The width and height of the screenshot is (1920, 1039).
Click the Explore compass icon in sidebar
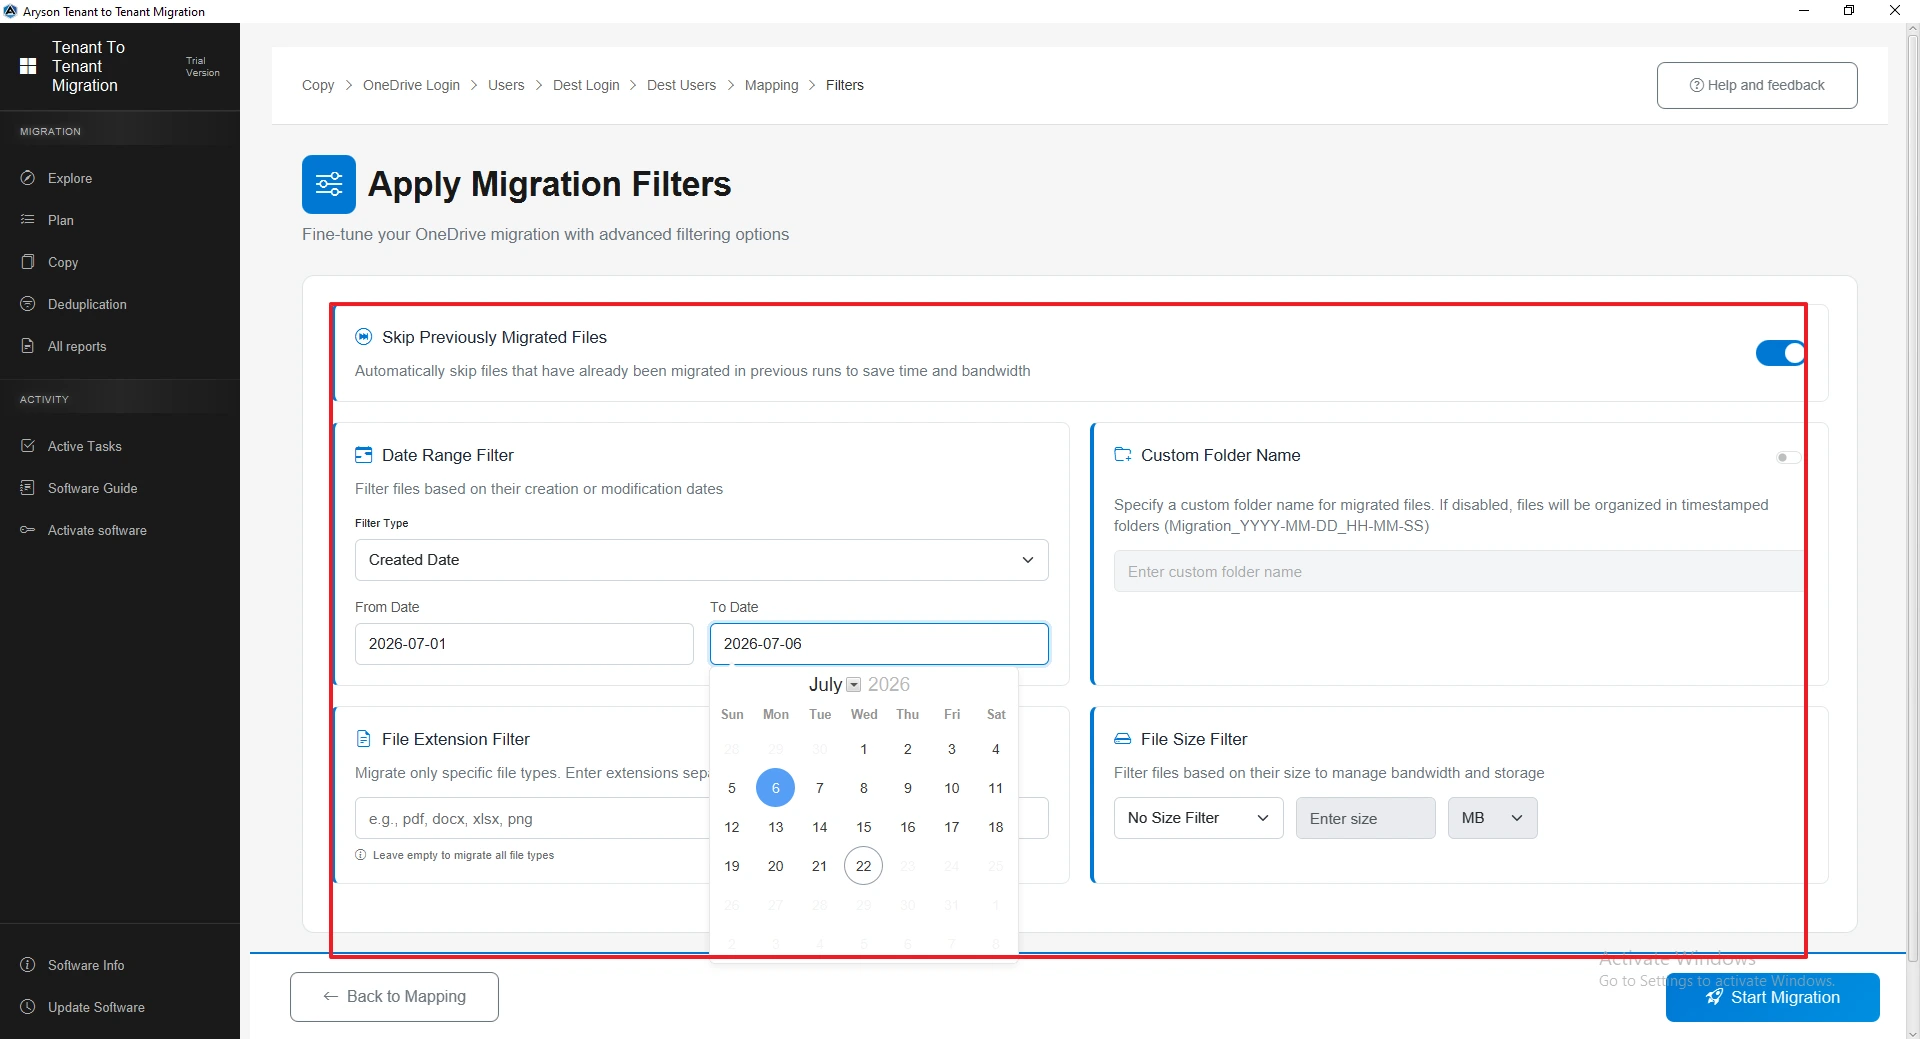28,178
